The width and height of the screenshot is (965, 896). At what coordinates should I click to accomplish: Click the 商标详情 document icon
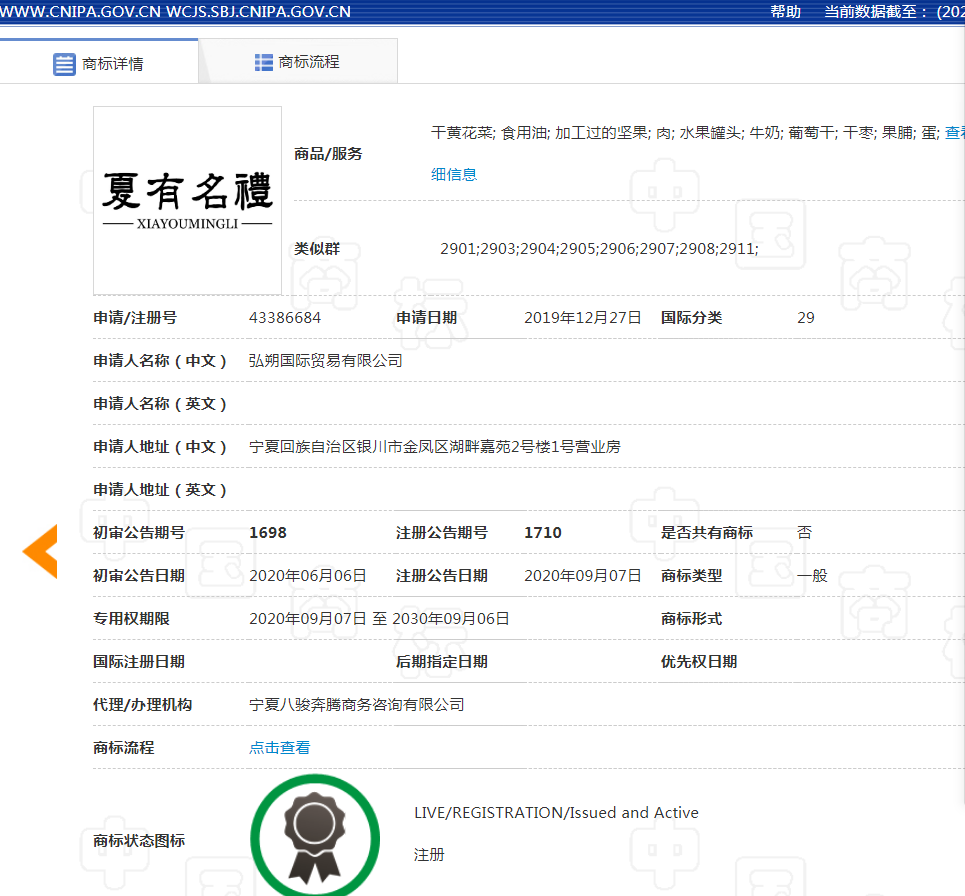click(64, 64)
